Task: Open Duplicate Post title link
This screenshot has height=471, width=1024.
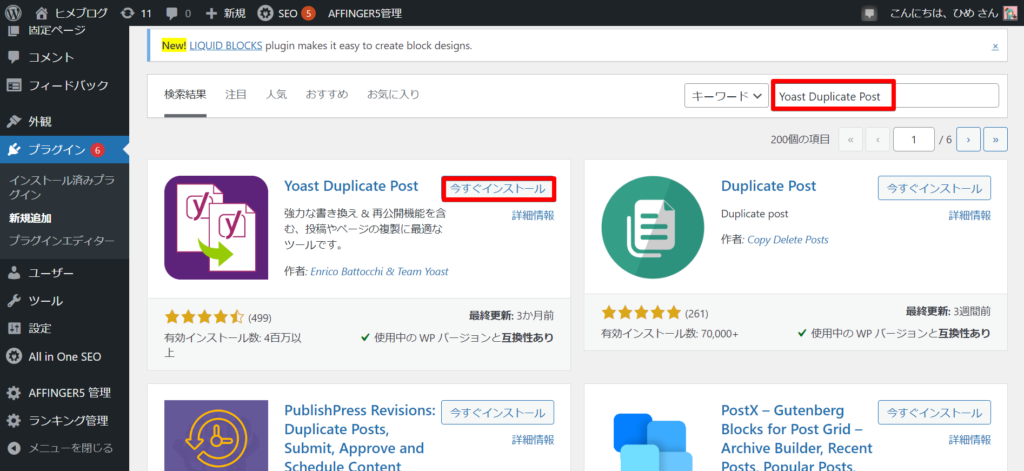Action: pyautogui.click(x=769, y=186)
